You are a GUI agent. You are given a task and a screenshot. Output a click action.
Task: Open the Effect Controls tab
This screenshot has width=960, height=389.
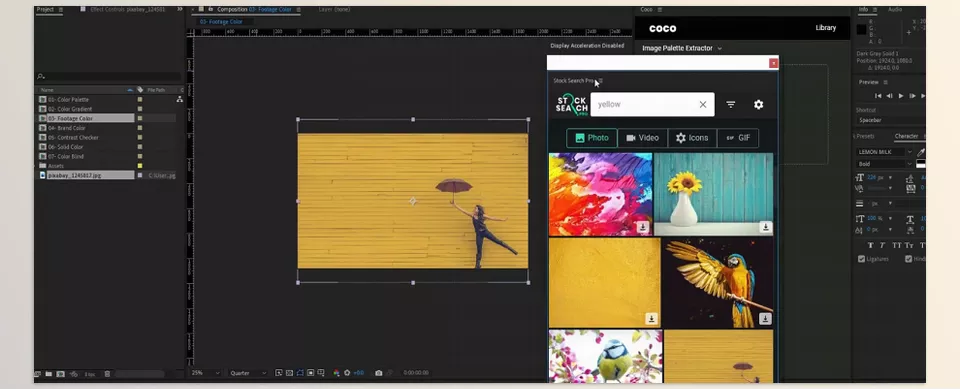[127, 9]
